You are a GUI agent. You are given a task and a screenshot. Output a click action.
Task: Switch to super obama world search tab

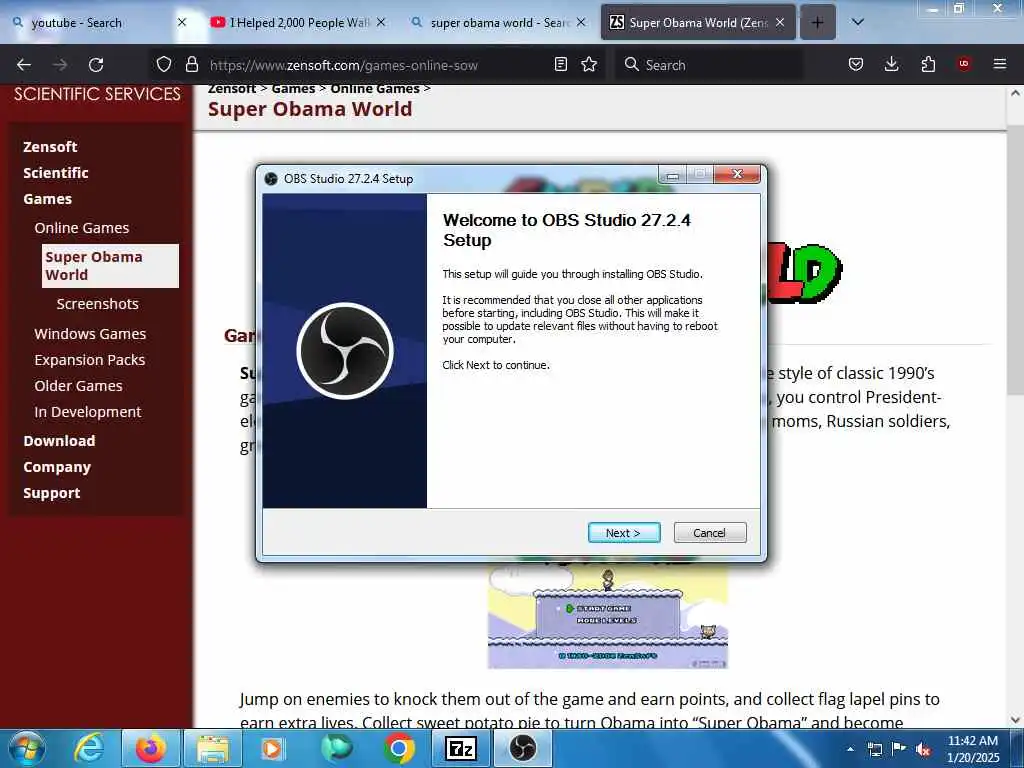[x=498, y=22]
